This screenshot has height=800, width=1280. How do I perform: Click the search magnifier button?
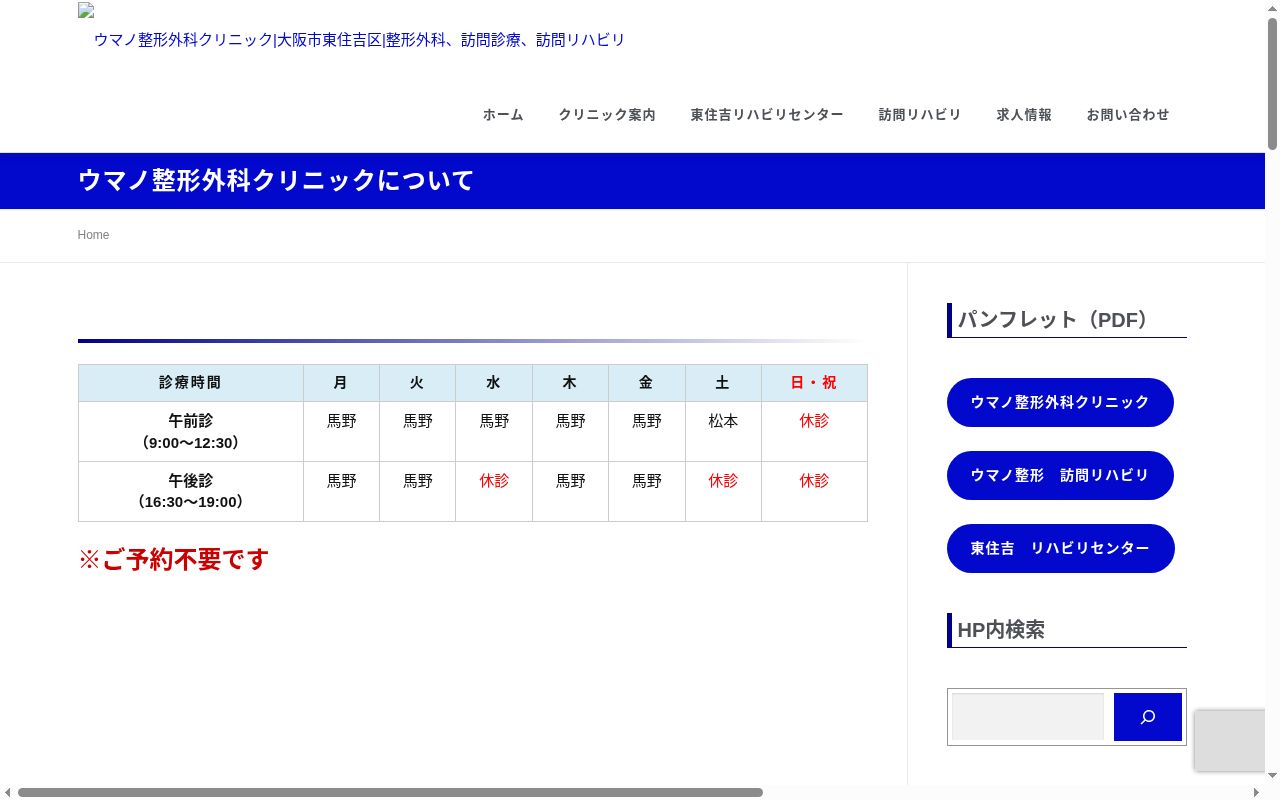1147,717
